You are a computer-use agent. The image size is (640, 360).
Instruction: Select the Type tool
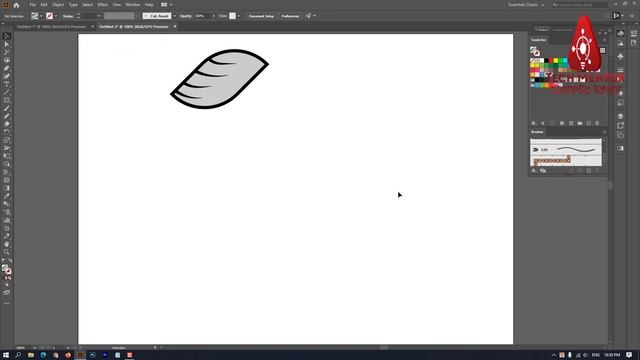coord(7,84)
